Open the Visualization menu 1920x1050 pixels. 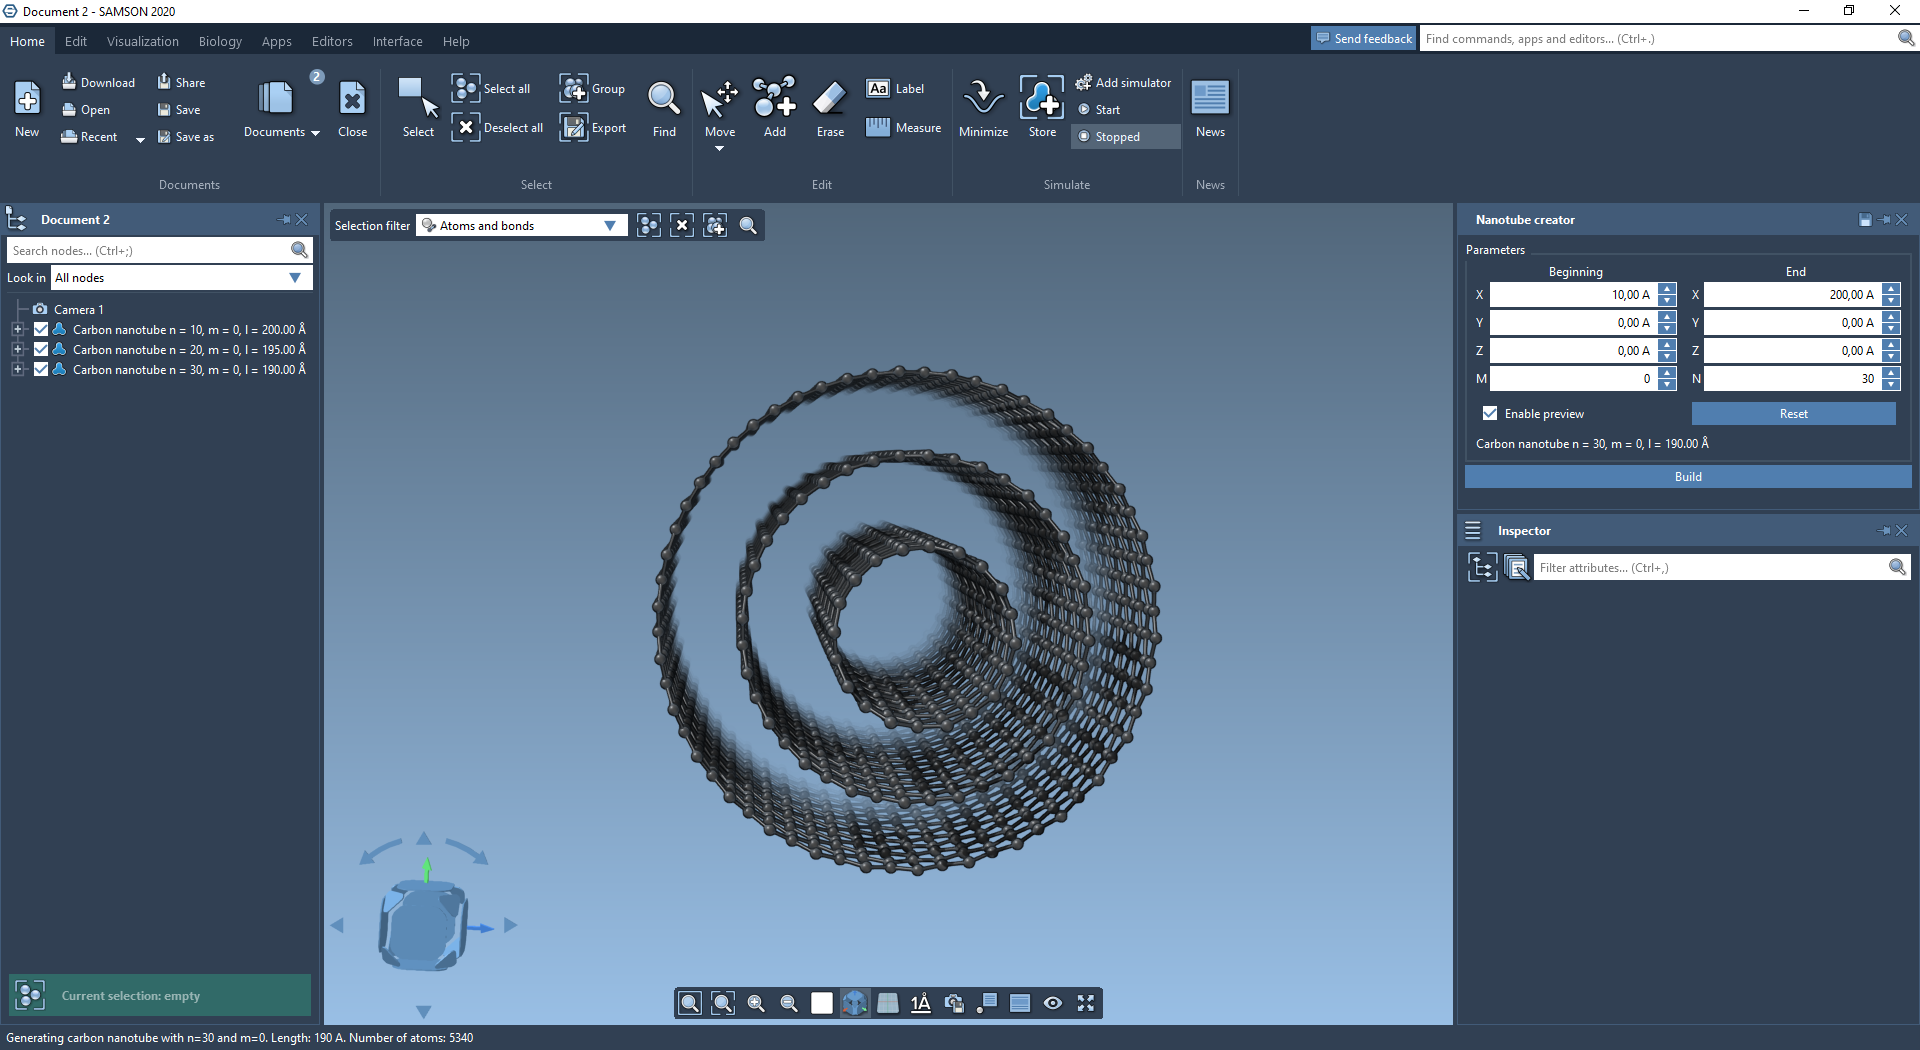143,41
